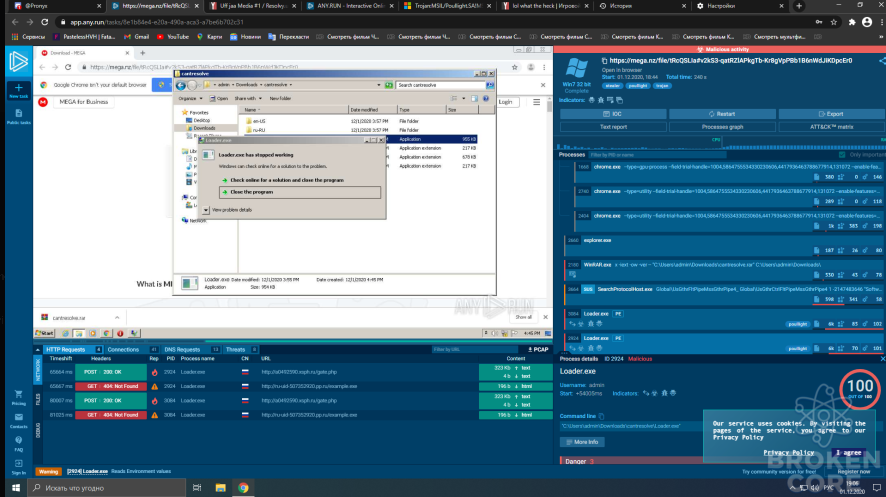The width and height of the screenshot is (886, 497).
Task: Select Loader.exe process with PID 3084
Action: point(724,319)
